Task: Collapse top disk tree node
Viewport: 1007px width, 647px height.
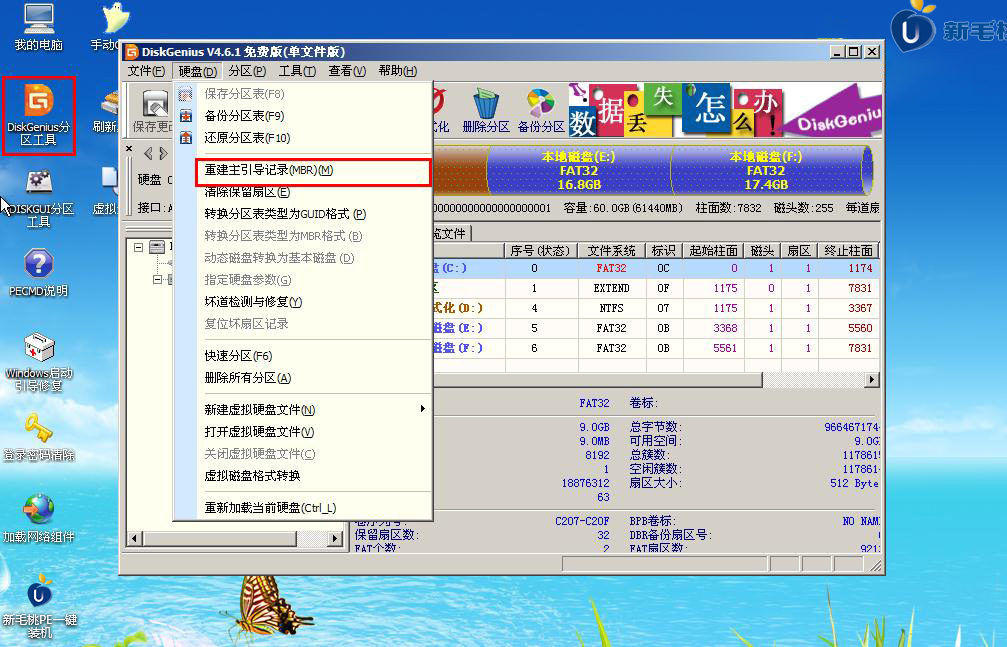Action: (x=138, y=247)
